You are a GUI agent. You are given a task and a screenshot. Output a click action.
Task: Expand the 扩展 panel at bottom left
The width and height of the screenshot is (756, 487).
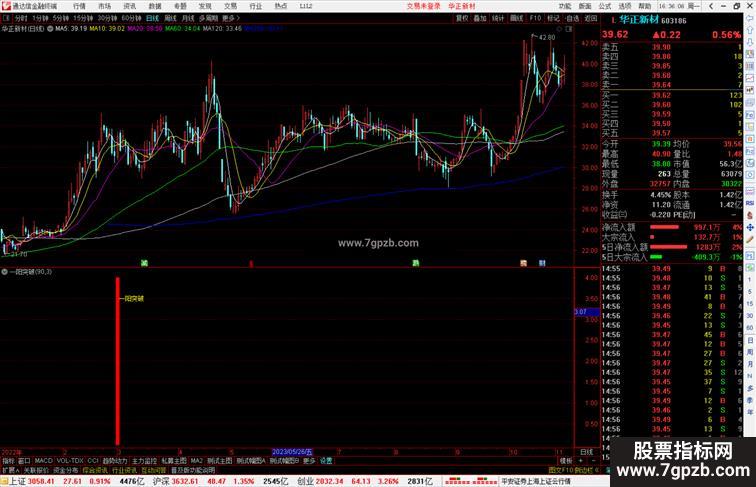click(10, 470)
